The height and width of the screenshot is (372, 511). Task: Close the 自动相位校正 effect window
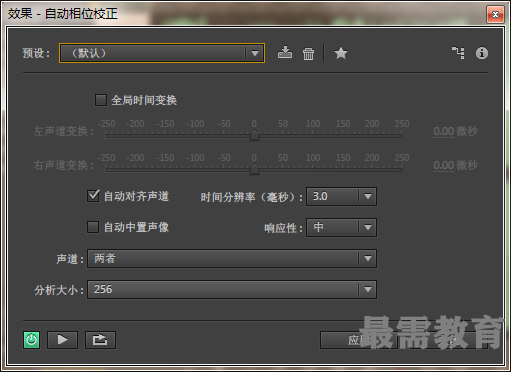pyautogui.click(x=495, y=15)
